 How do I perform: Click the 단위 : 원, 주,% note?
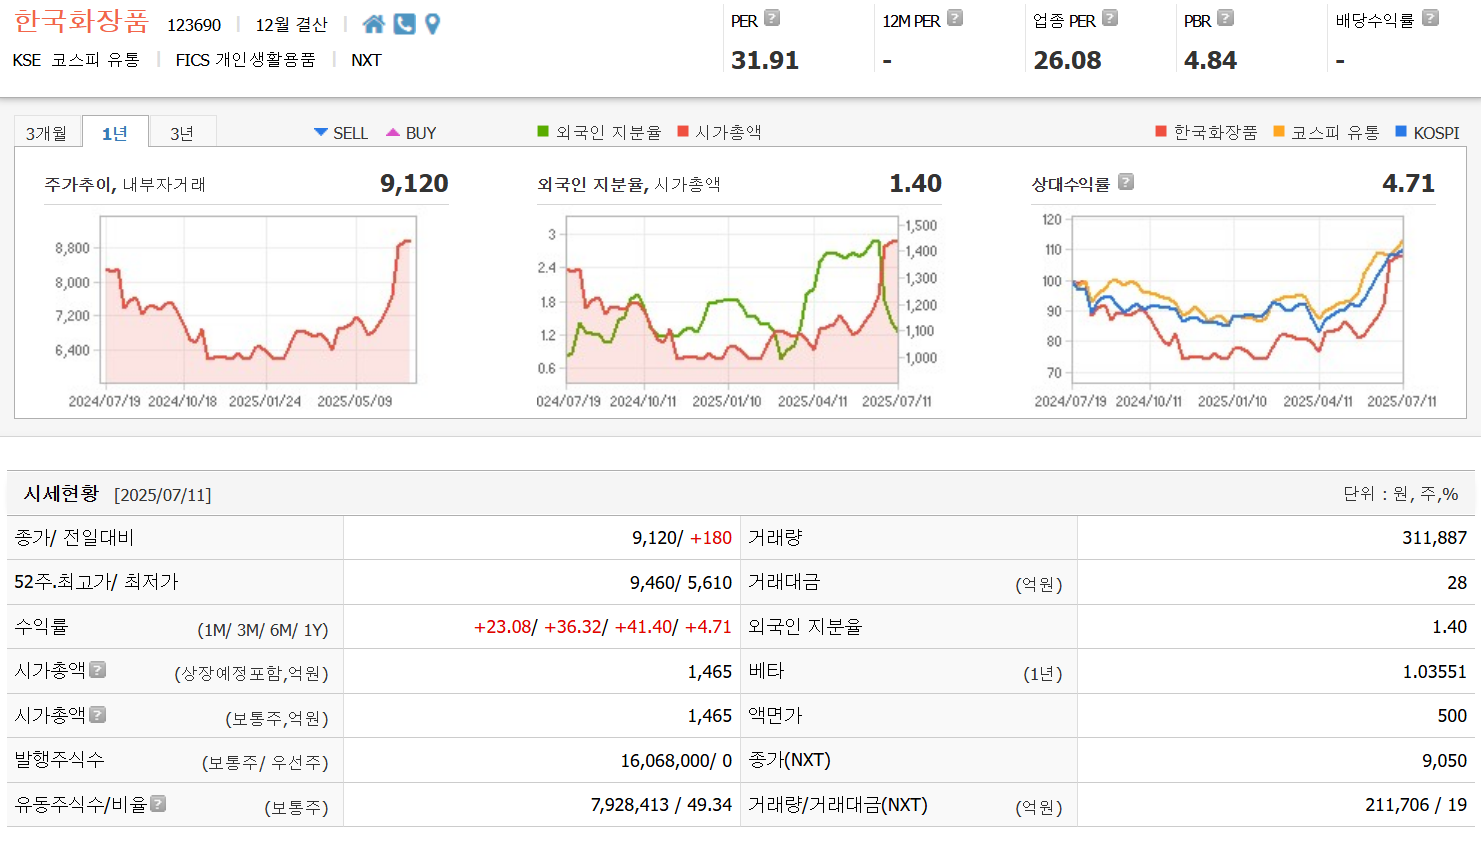coord(1400,494)
